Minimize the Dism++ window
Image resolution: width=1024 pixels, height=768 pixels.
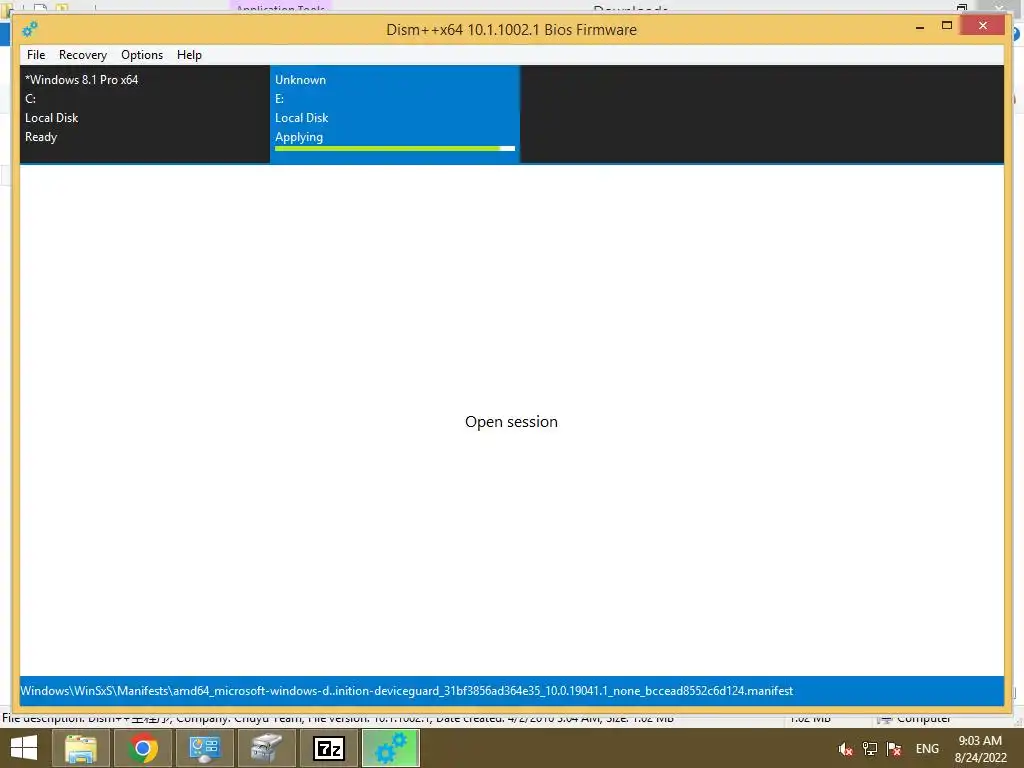pos(920,27)
